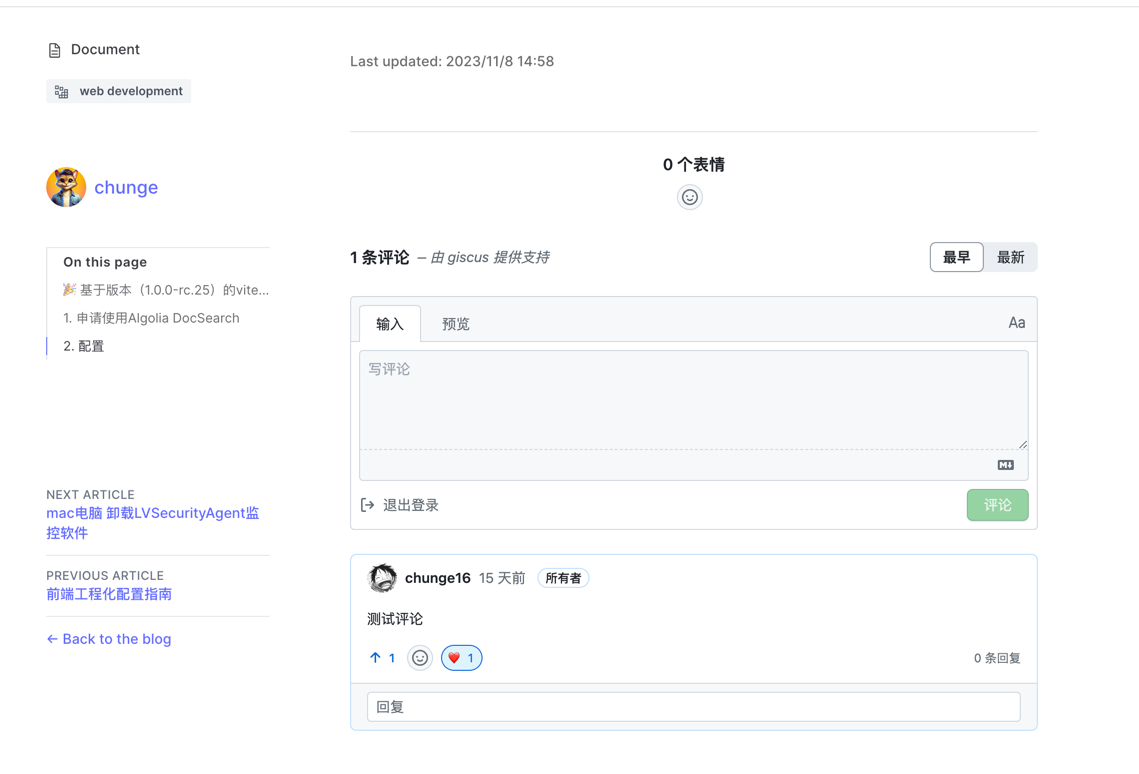The image size is (1139, 774).
Task: Click the logout icon next to 退出登录
Action: point(367,504)
